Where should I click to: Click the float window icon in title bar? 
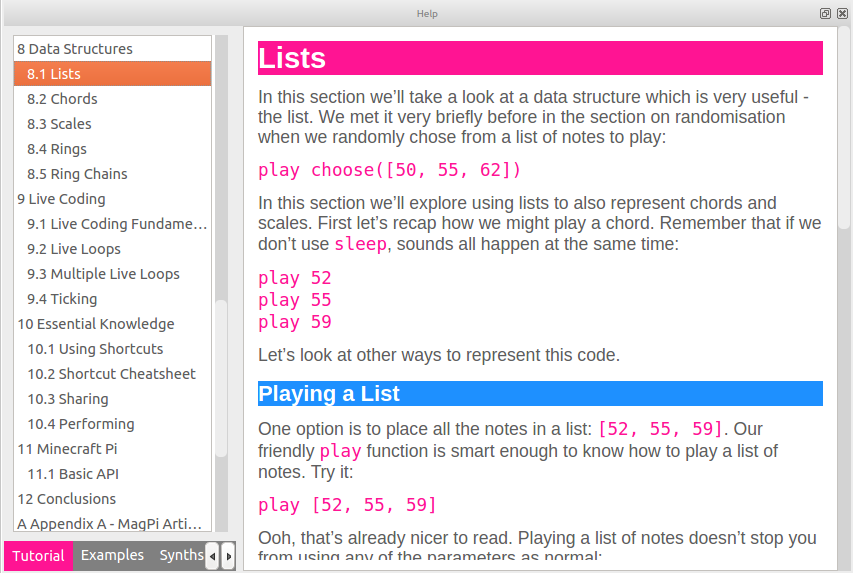click(825, 13)
